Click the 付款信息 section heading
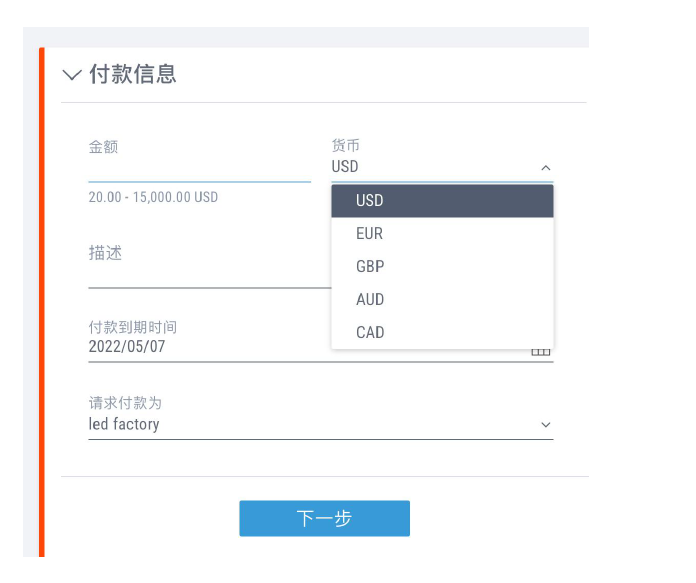696x583 pixels. point(133,74)
